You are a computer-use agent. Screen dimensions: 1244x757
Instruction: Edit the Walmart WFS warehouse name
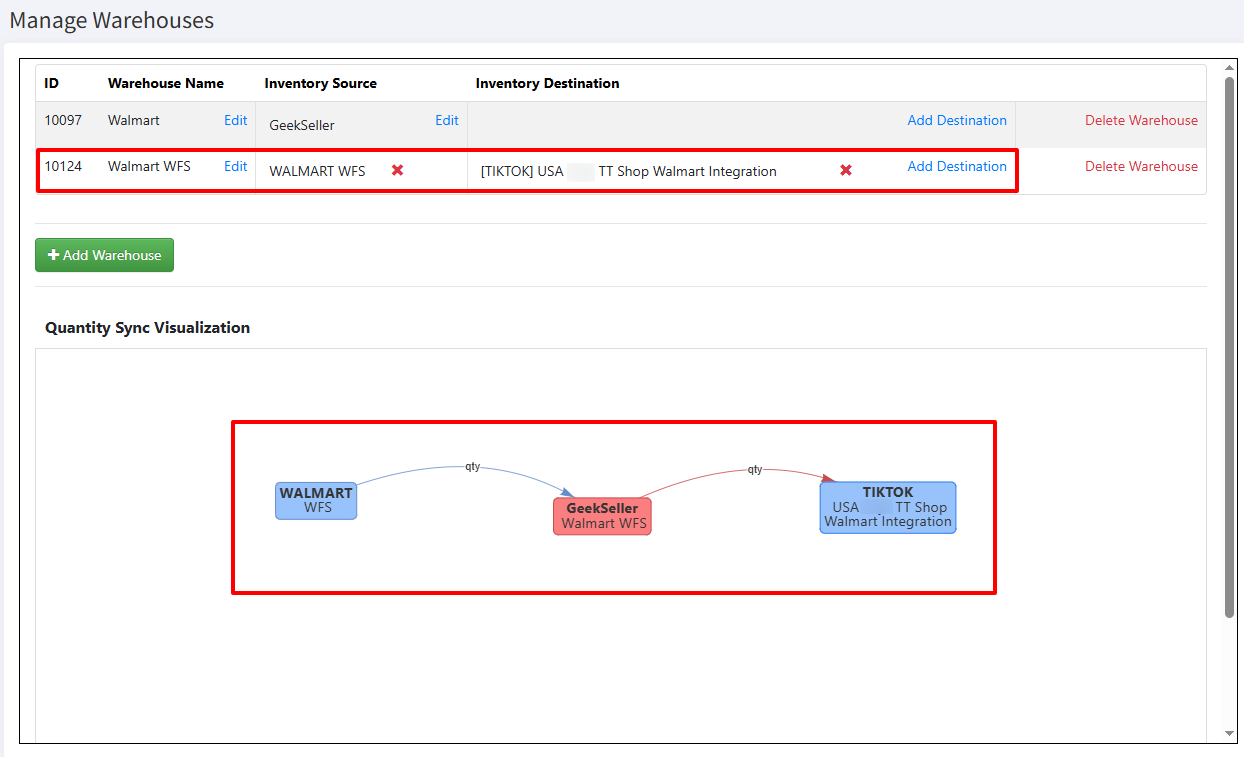(x=235, y=166)
